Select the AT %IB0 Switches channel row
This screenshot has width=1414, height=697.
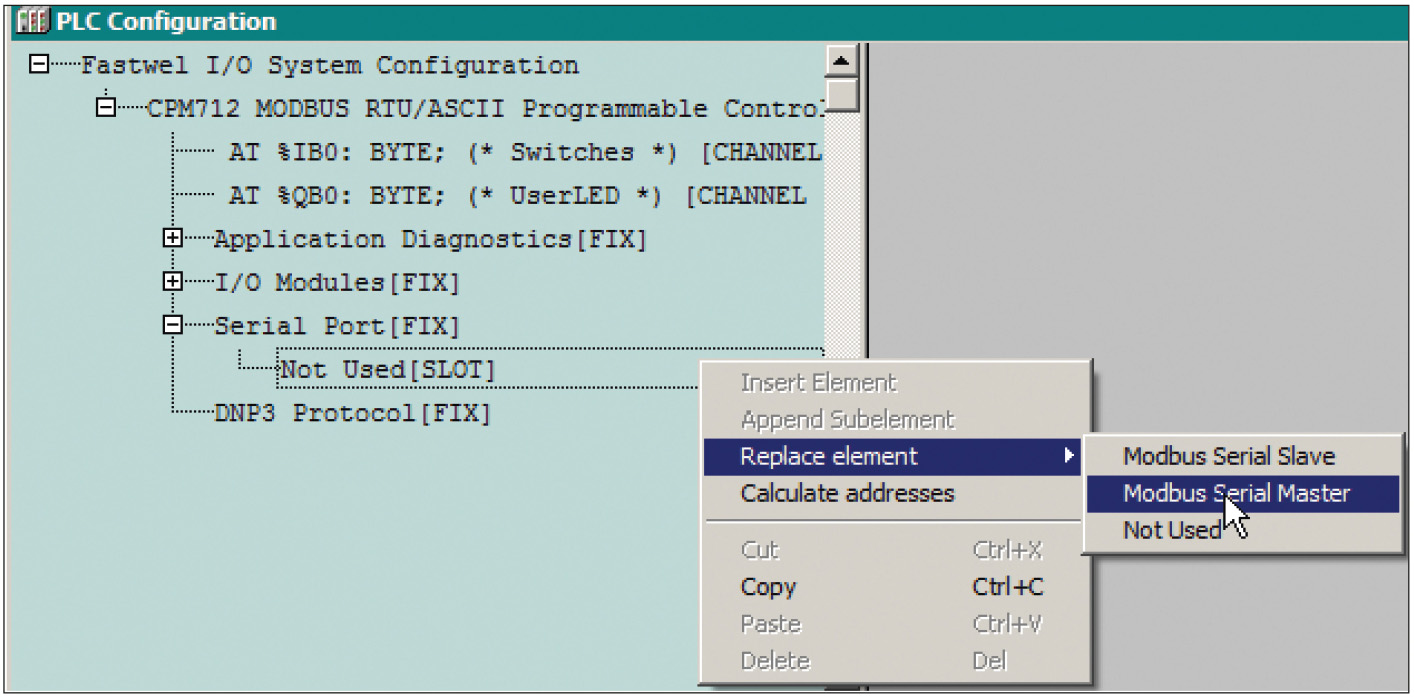coord(525,153)
